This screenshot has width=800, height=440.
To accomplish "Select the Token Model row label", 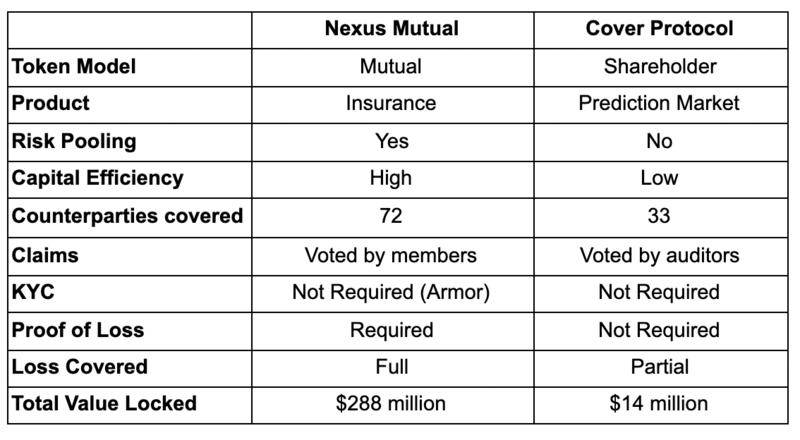I will [74, 67].
